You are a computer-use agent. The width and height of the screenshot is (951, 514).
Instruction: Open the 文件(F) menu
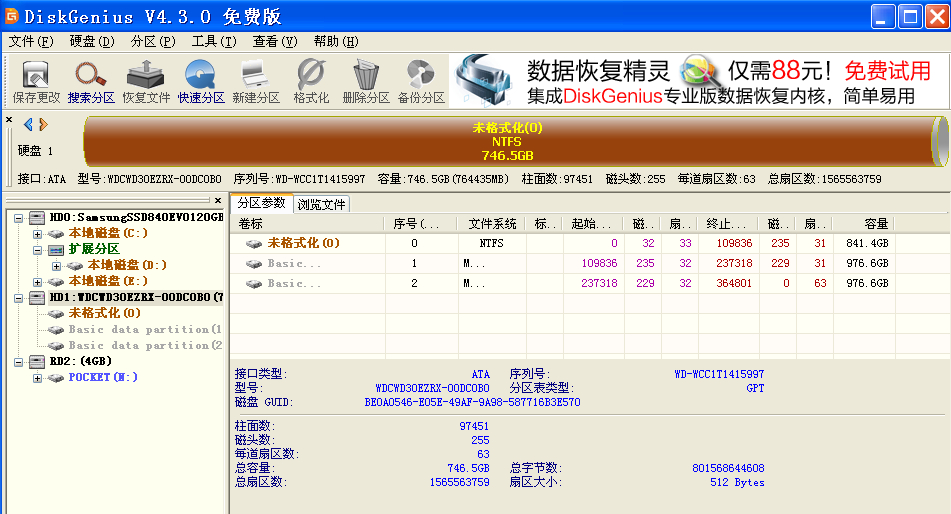point(31,41)
